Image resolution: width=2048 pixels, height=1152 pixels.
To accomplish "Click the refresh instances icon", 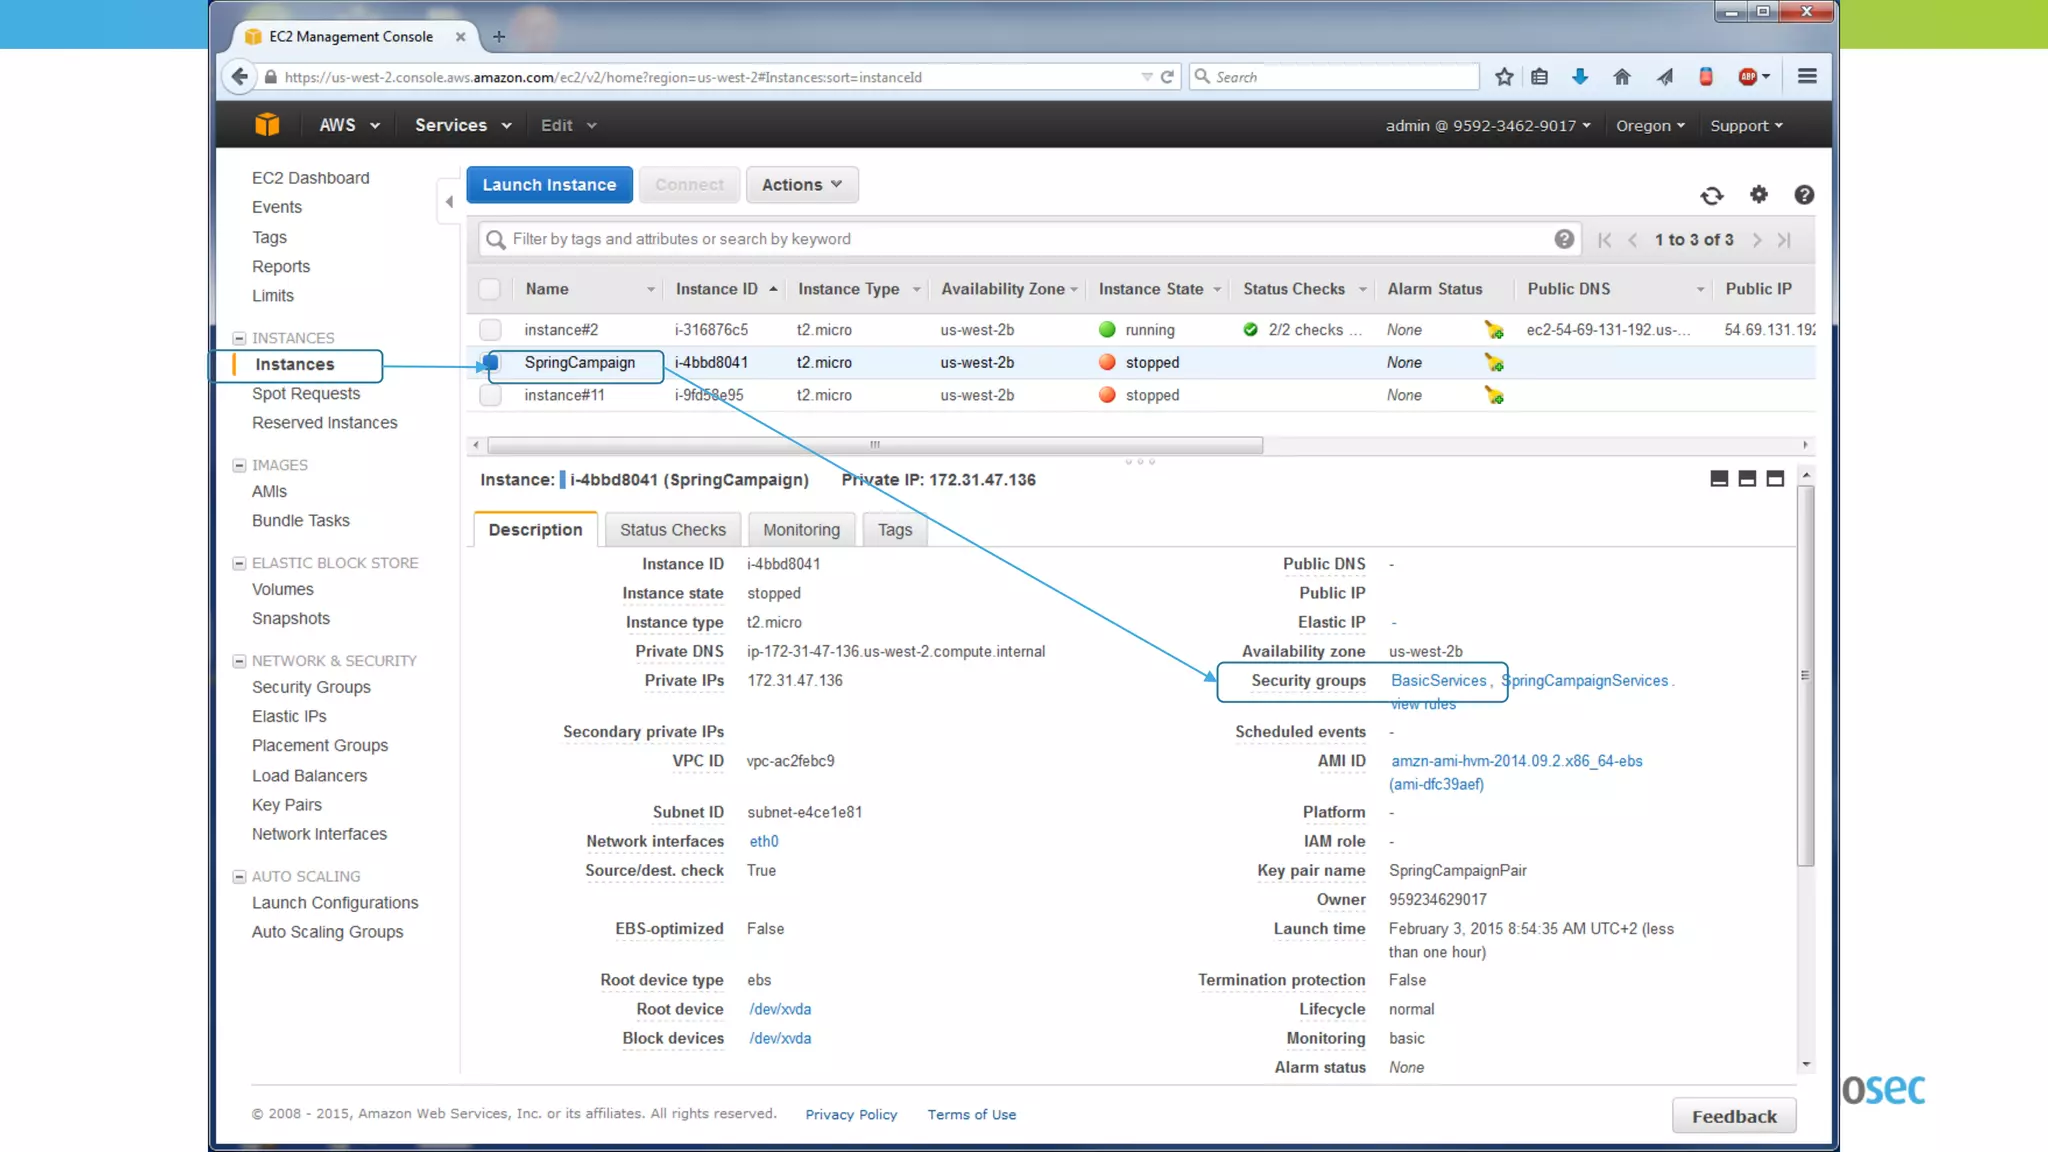I will pos(1712,196).
